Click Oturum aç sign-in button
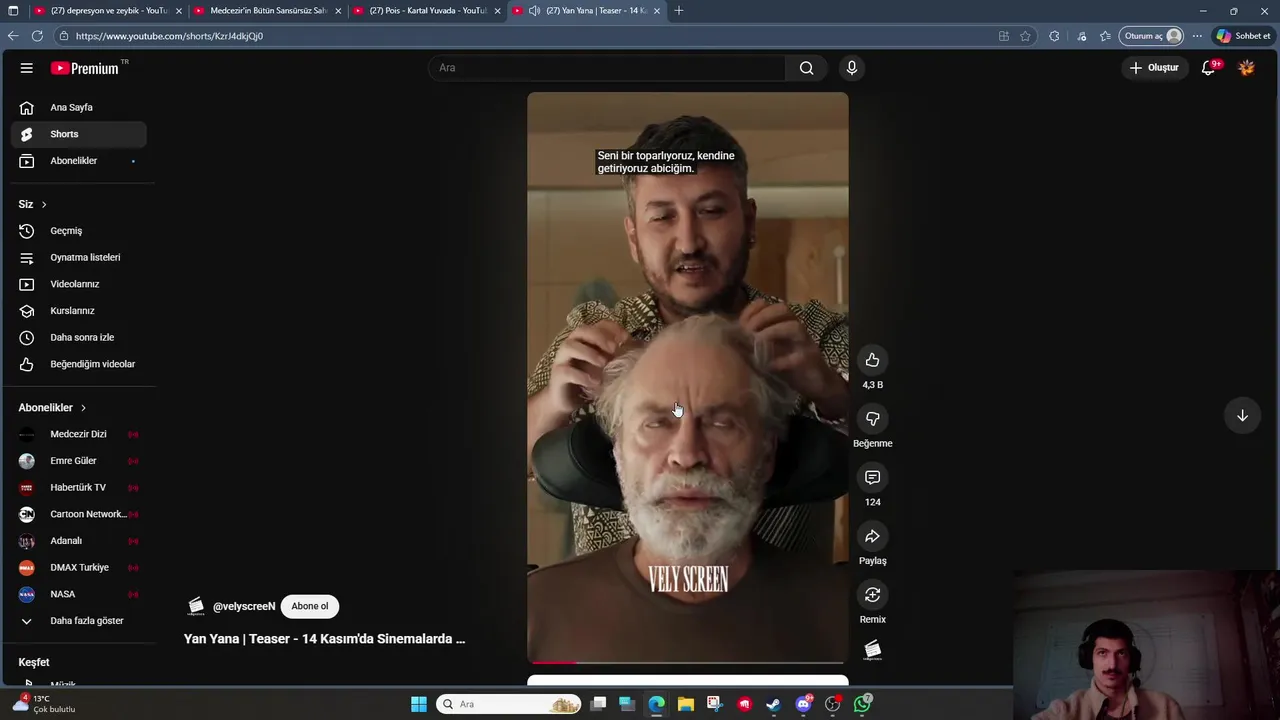 tap(1153, 36)
